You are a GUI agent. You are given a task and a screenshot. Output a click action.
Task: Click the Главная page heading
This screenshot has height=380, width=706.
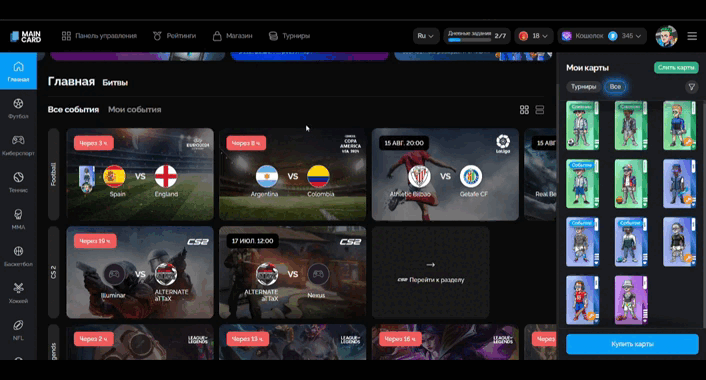(x=71, y=81)
